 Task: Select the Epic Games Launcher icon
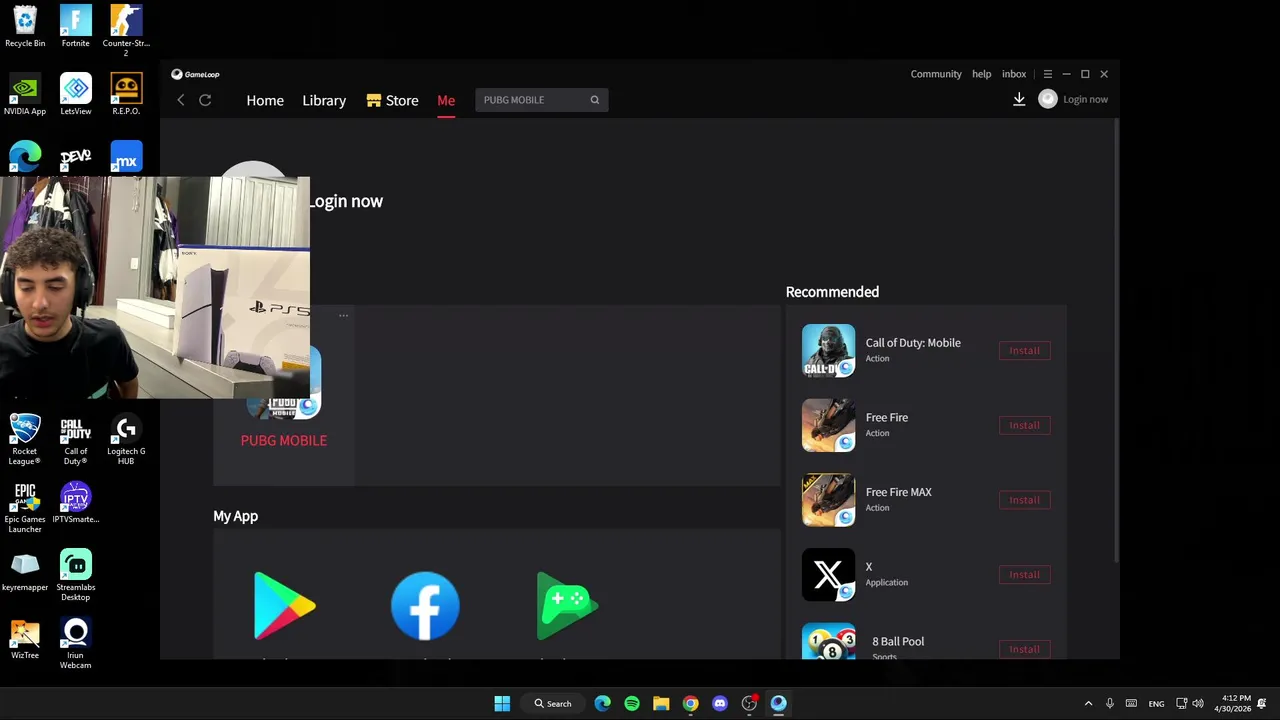pyautogui.click(x=25, y=508)
